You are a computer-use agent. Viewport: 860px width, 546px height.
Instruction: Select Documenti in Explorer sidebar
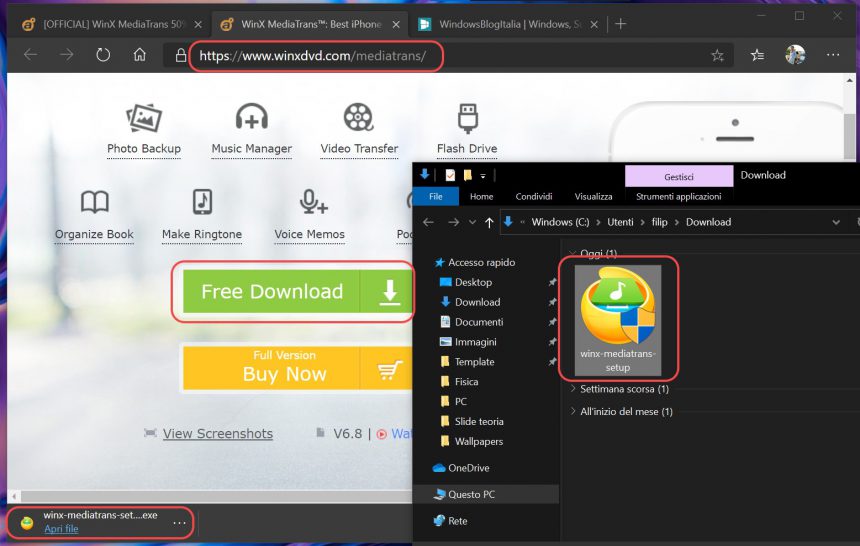[472, 322]
